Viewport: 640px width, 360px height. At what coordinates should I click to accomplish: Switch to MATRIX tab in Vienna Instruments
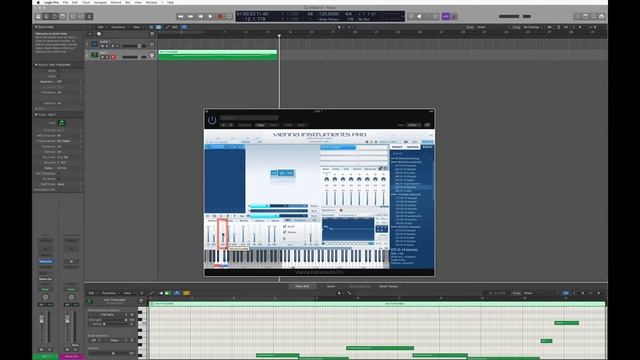click(412, 147)
